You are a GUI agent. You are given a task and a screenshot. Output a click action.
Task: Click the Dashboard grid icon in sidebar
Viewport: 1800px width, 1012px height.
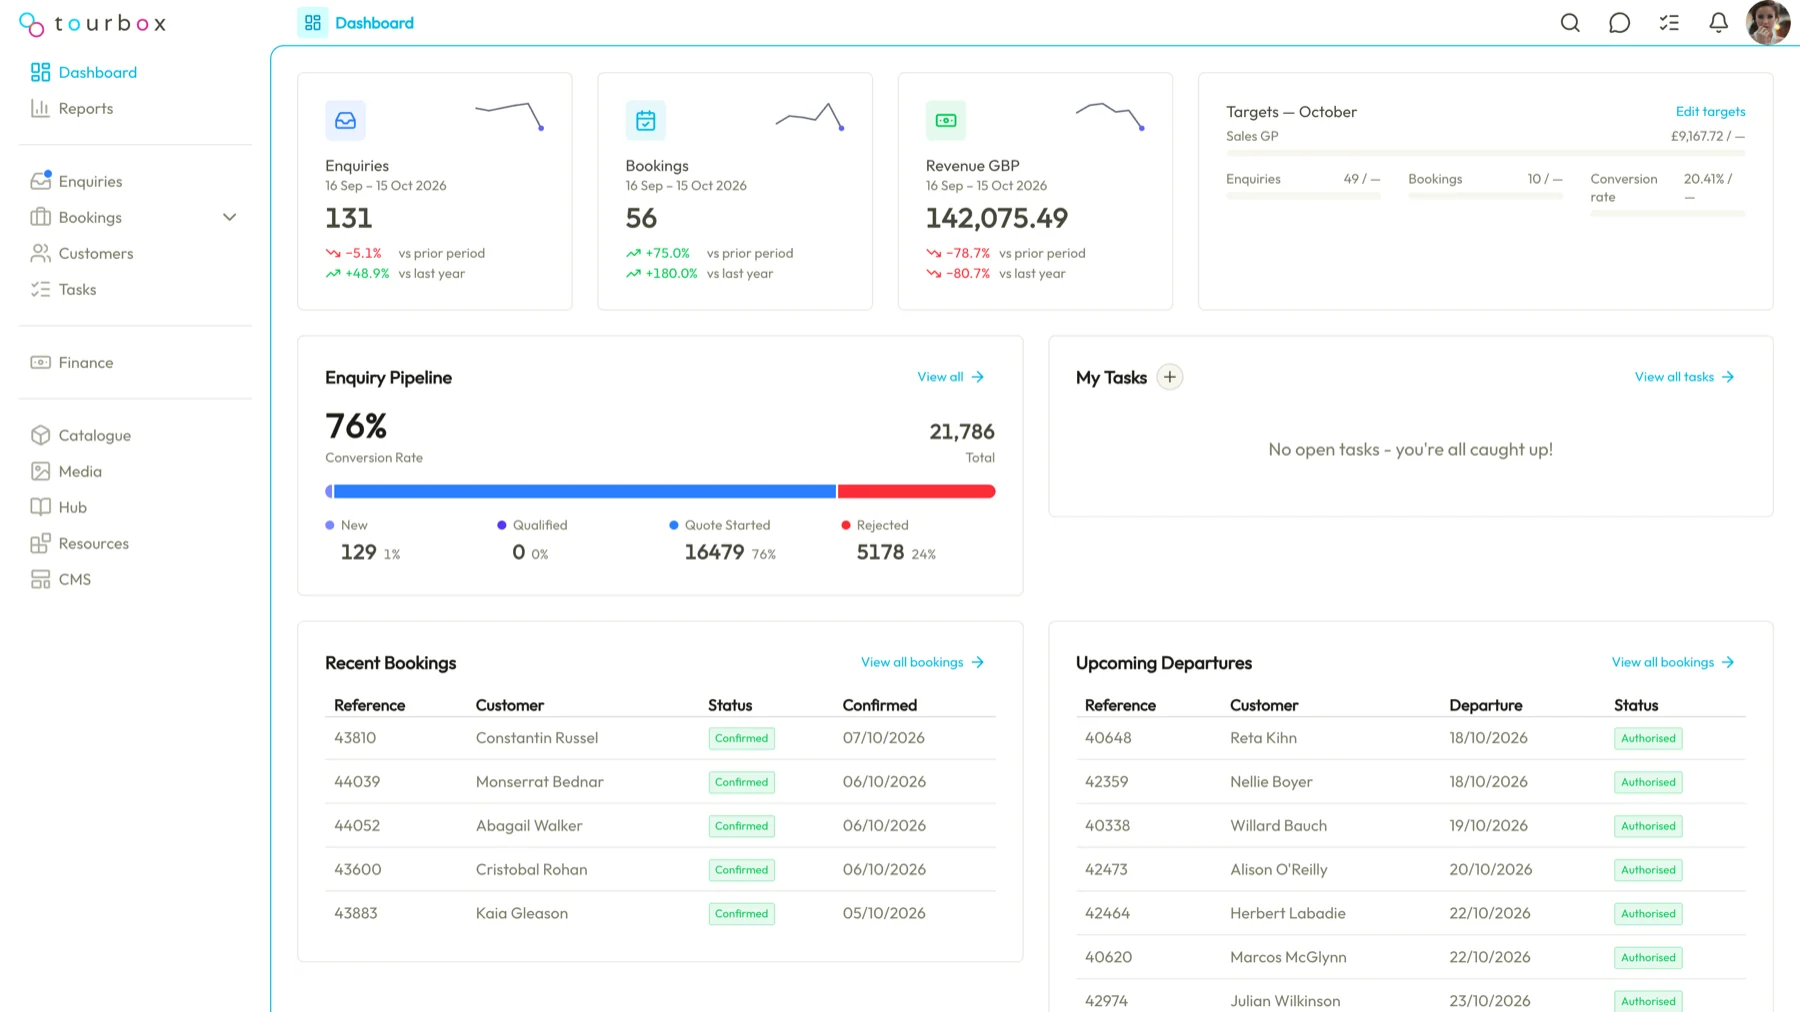pyautogui.click(x=40, y=72)
